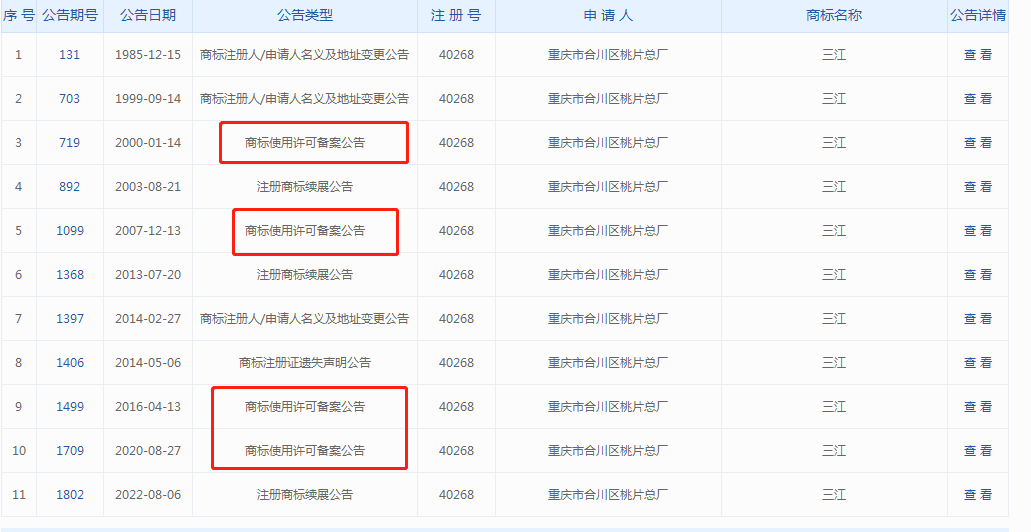The image size is (1031, 532).
Task: Open 查看 link for issue 1099
Action: tap(978, 231)
